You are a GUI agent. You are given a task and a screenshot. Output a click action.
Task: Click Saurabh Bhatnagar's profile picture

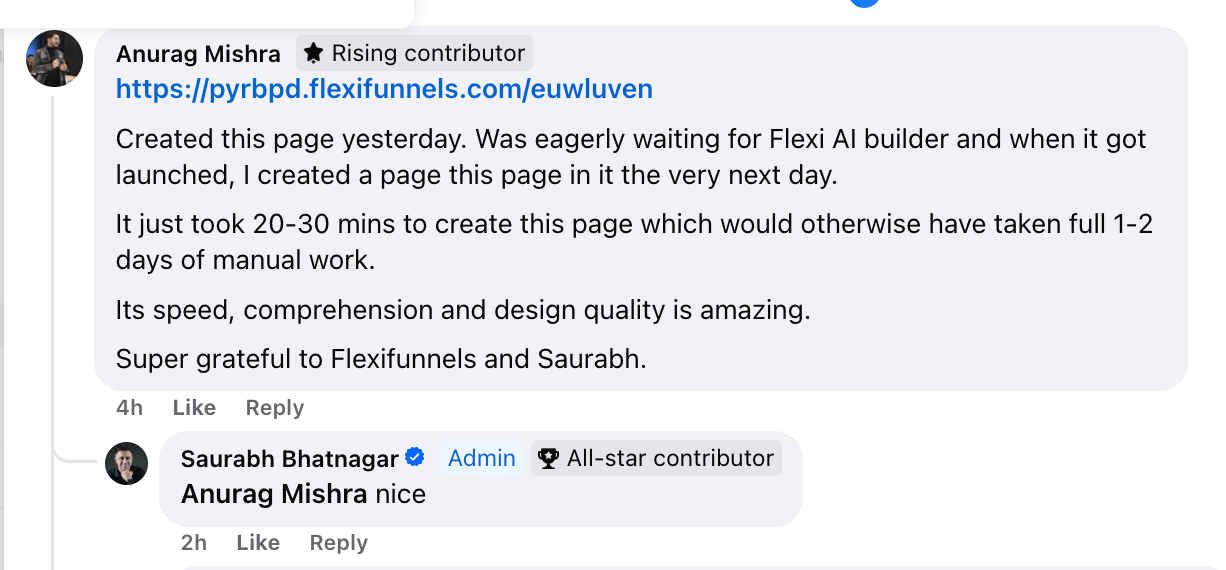[x=127, y=463]
